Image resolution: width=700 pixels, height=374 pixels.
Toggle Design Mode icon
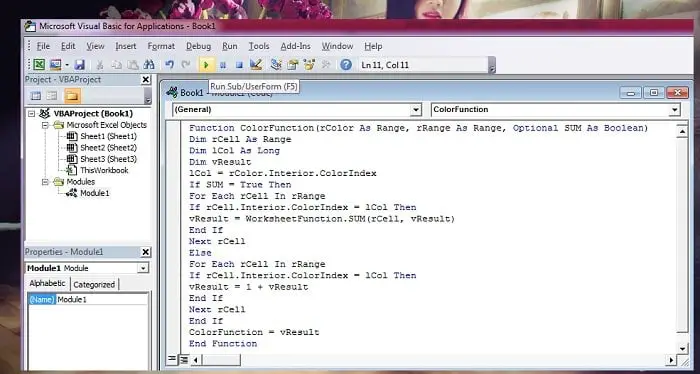[255, 65]
